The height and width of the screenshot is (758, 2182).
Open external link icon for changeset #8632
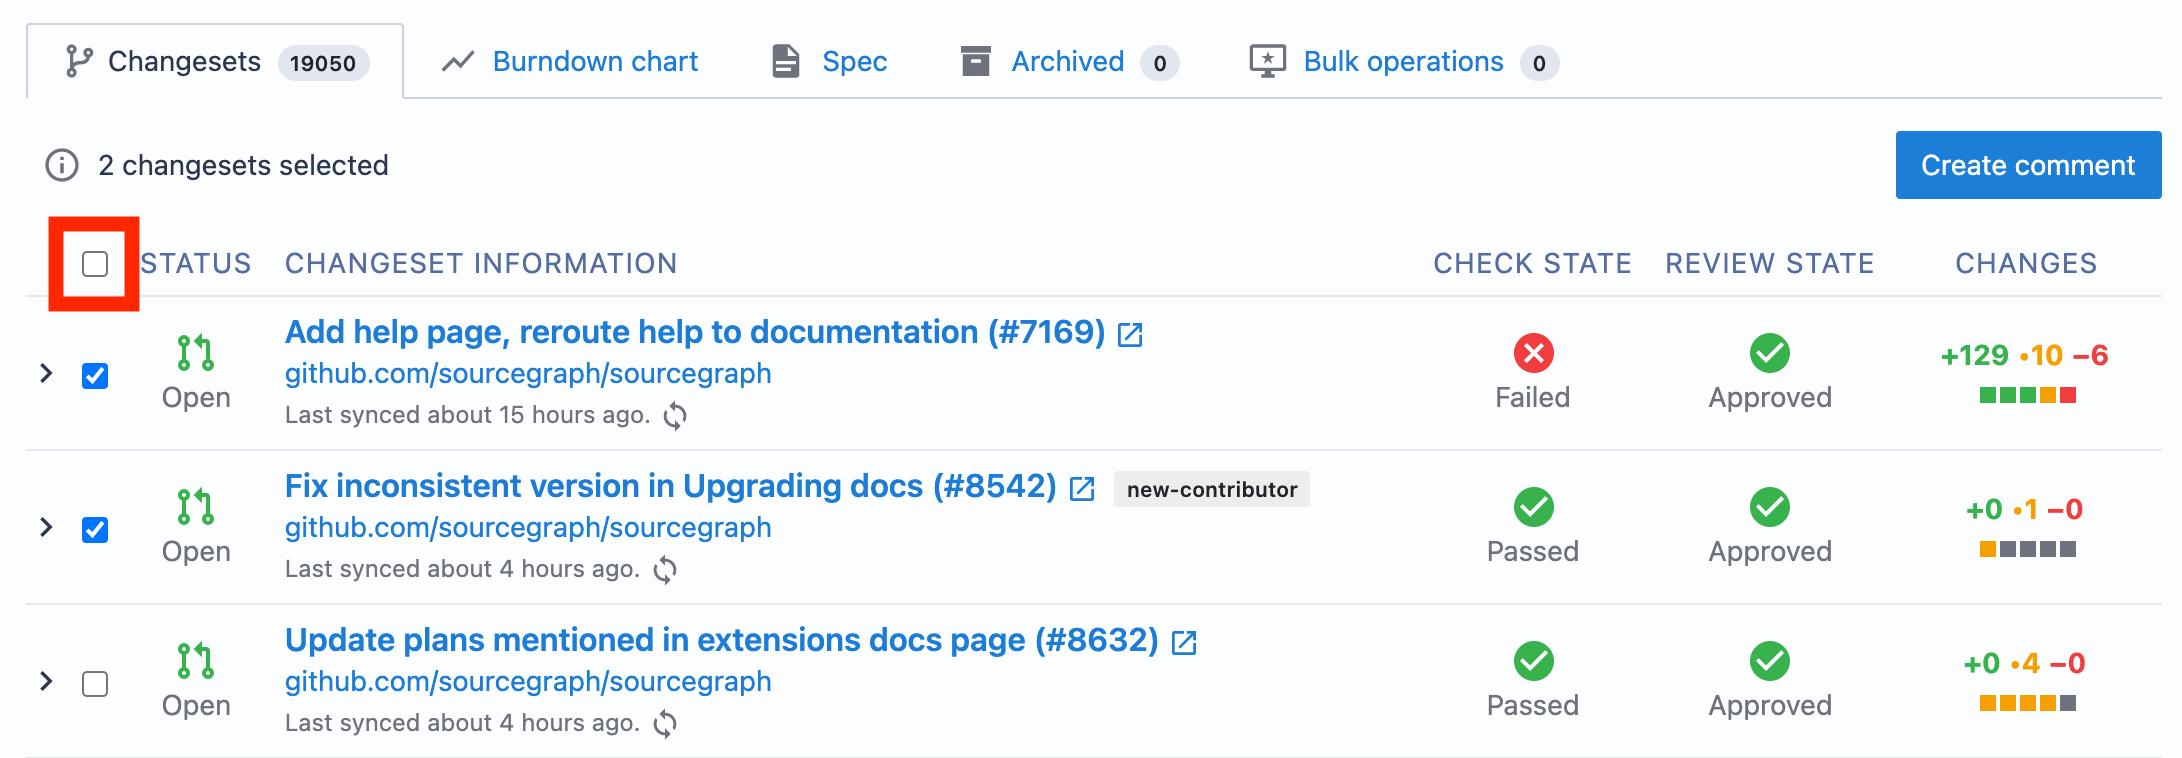[x=1184, y=642]
